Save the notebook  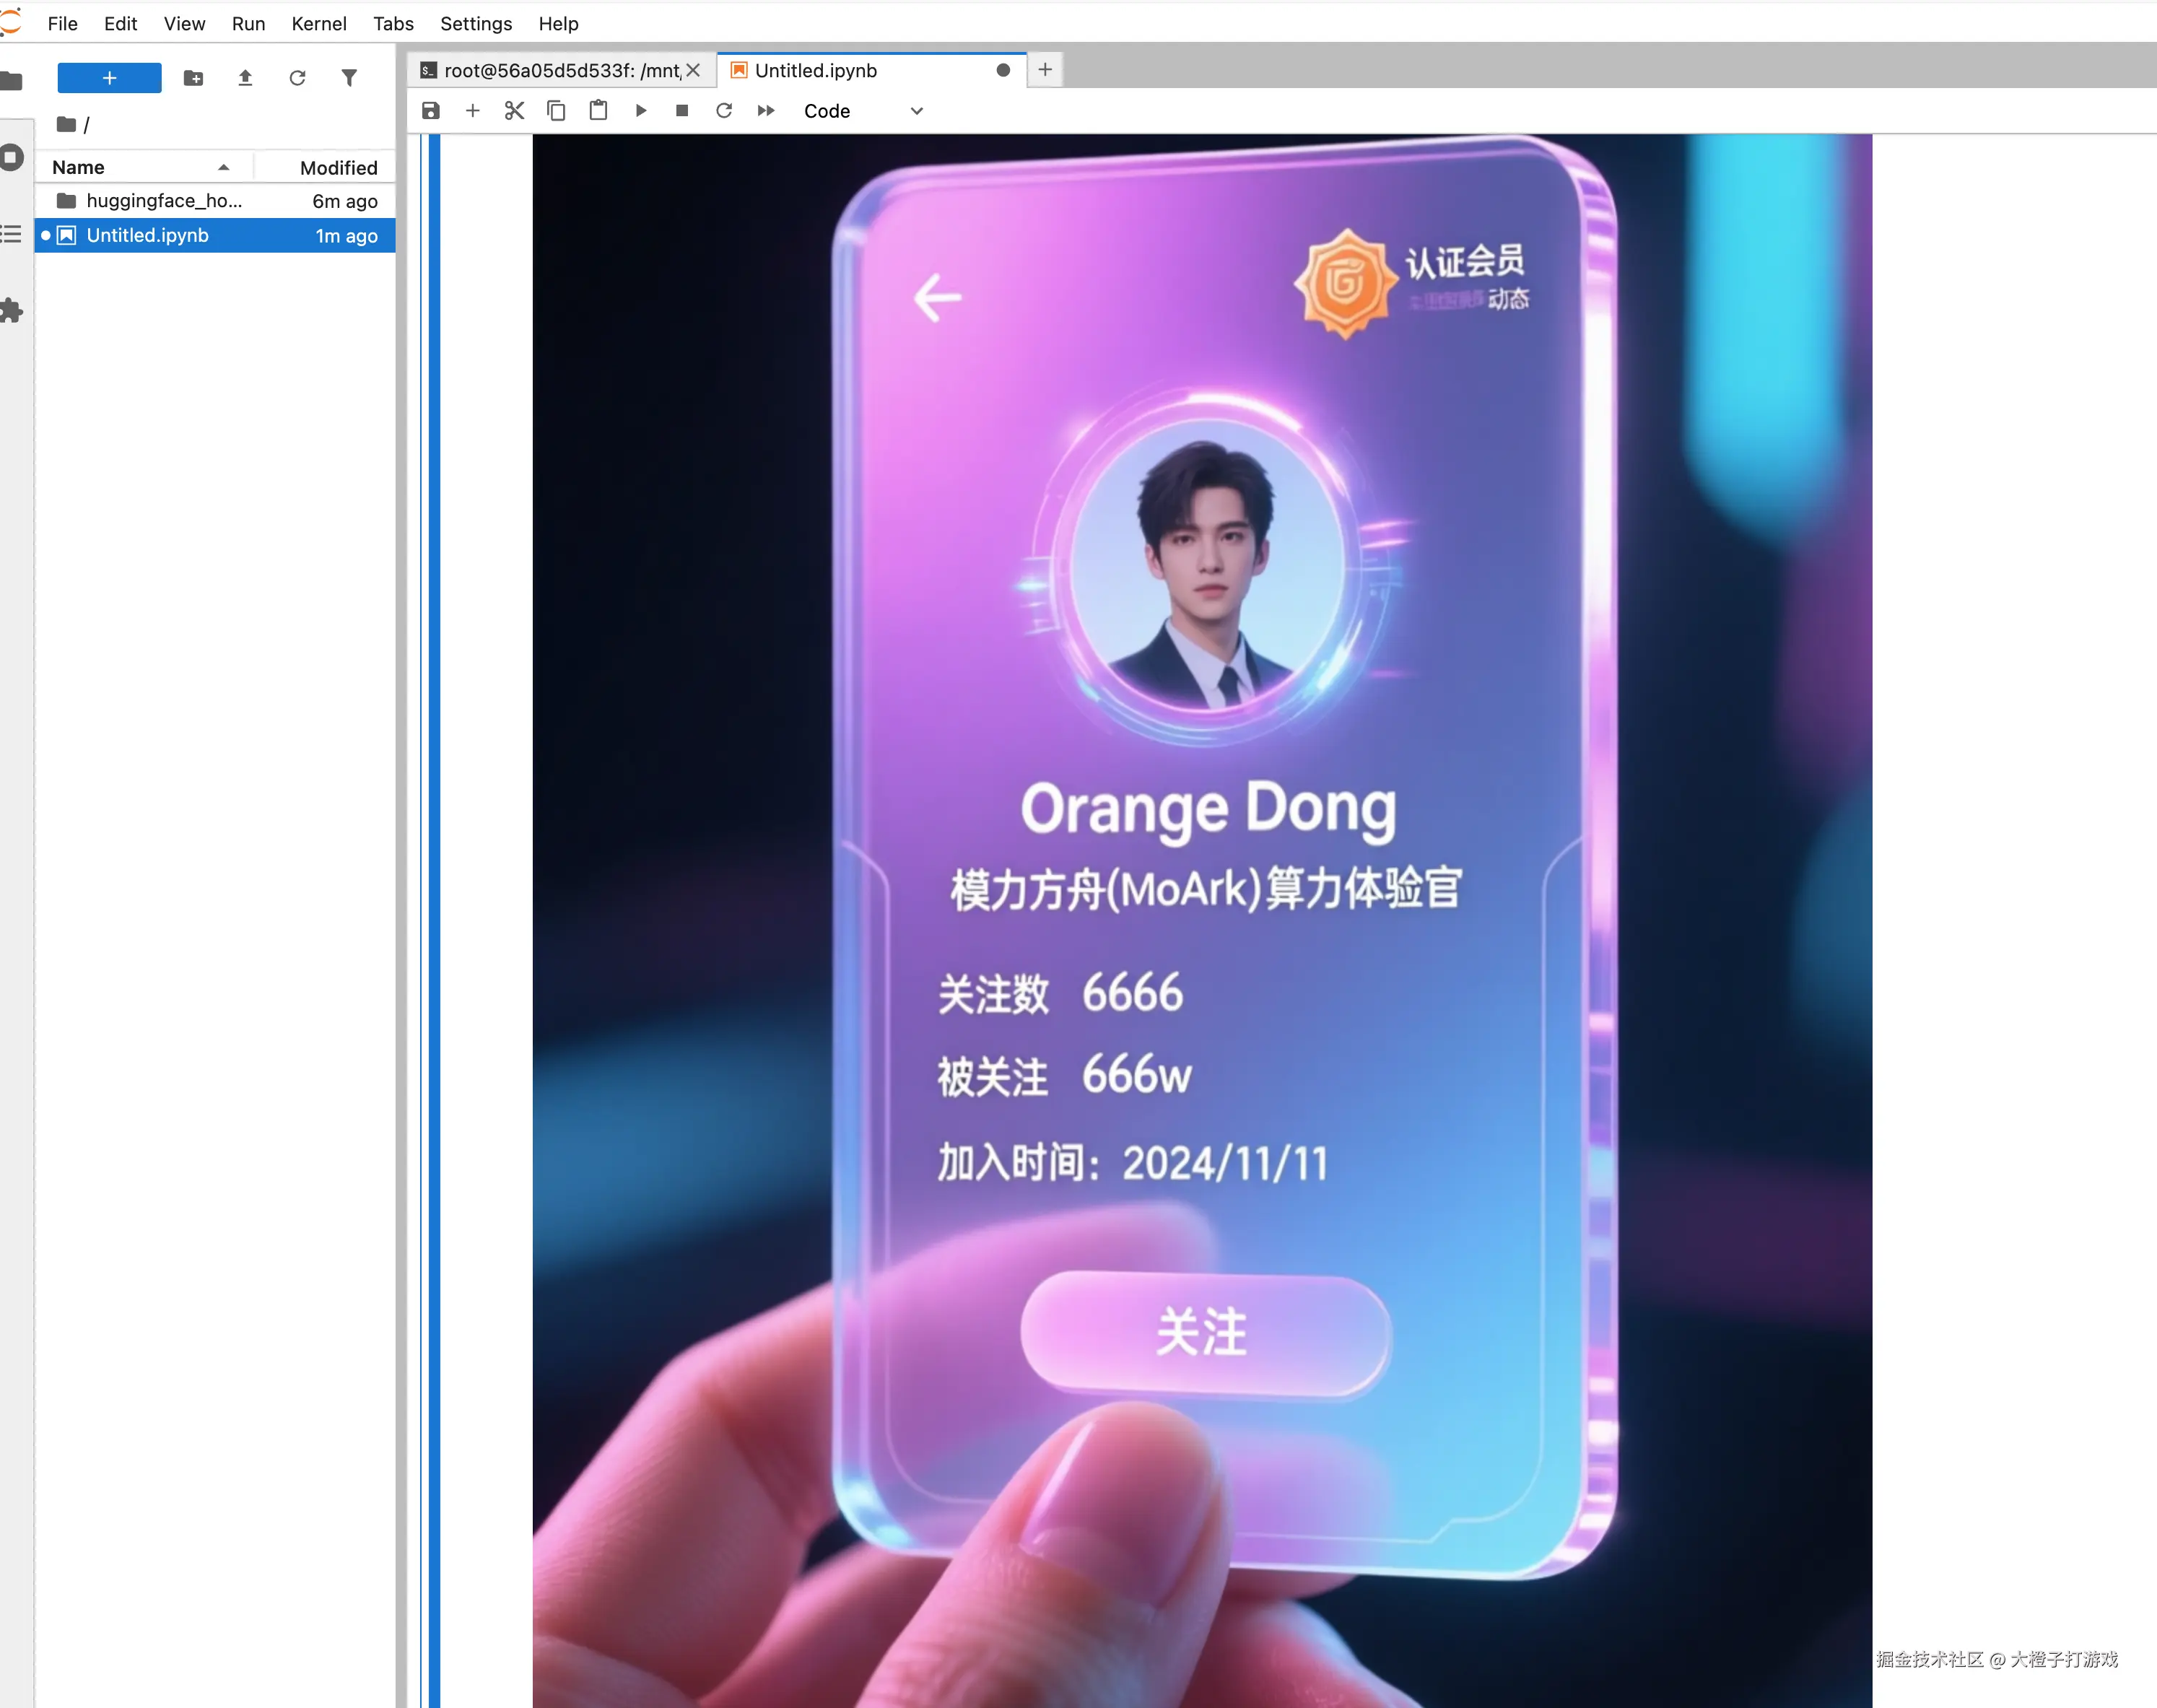coord(431,111)
